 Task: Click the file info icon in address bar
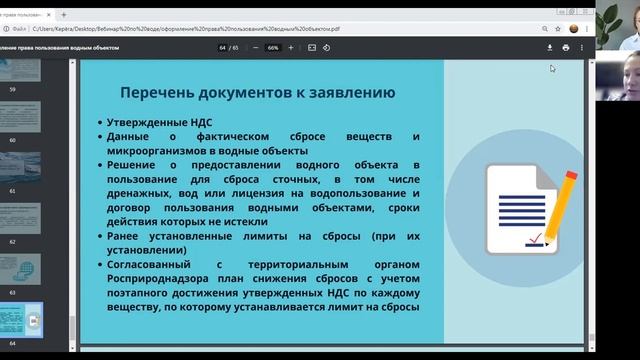[6, 29]
